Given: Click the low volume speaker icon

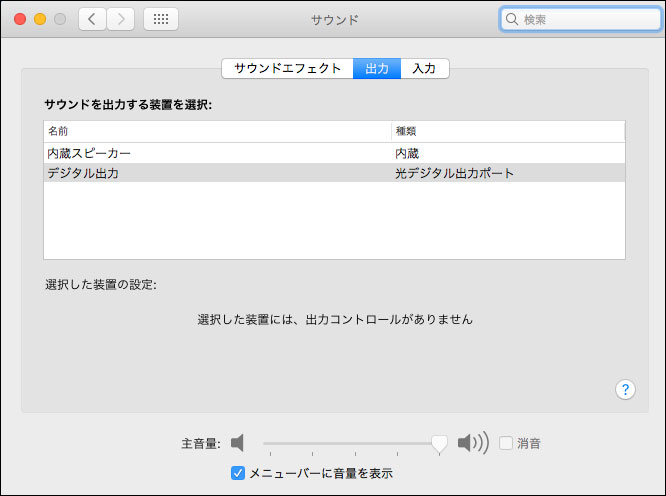Looking at the screenshot, I should tap(237, 443).
